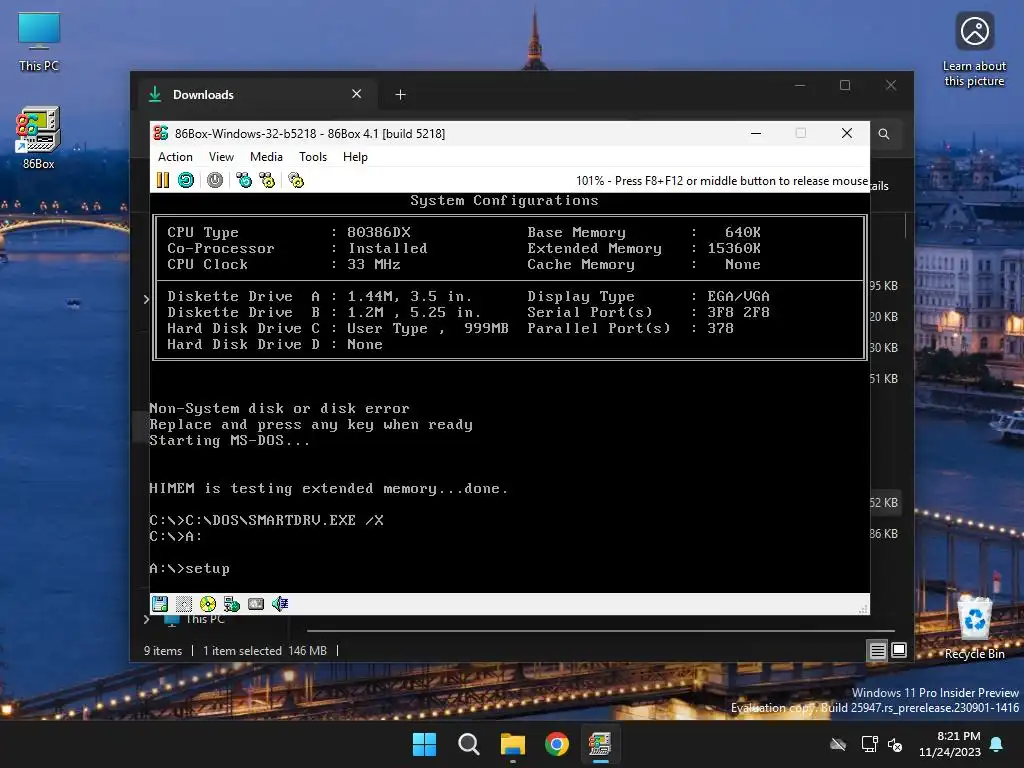Select the Downloads tab in File Explorer
The width and height of the screenshot is (1024, 768).
pyautogui.click(x=256, y=95)
